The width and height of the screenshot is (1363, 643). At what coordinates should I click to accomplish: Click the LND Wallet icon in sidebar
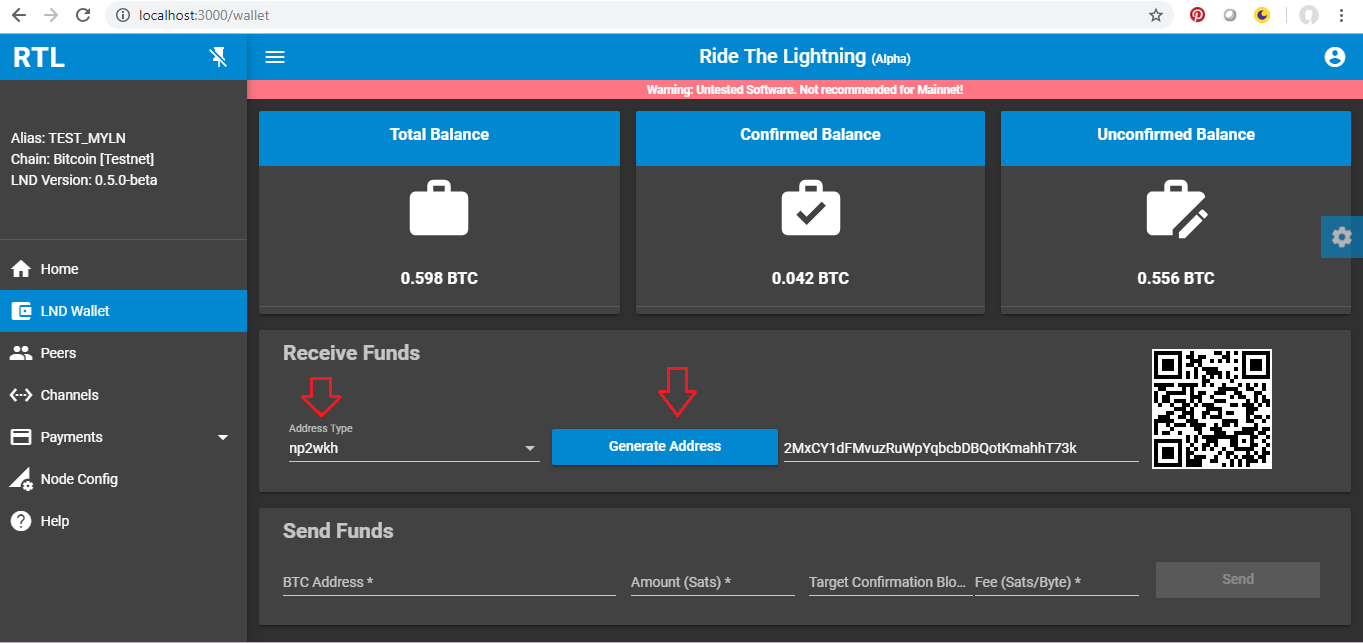tap(20, 311)
